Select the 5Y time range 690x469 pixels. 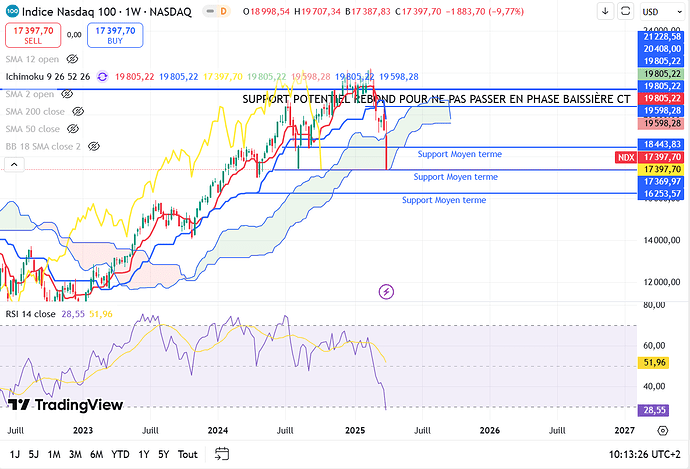click(x=163, y=454)
